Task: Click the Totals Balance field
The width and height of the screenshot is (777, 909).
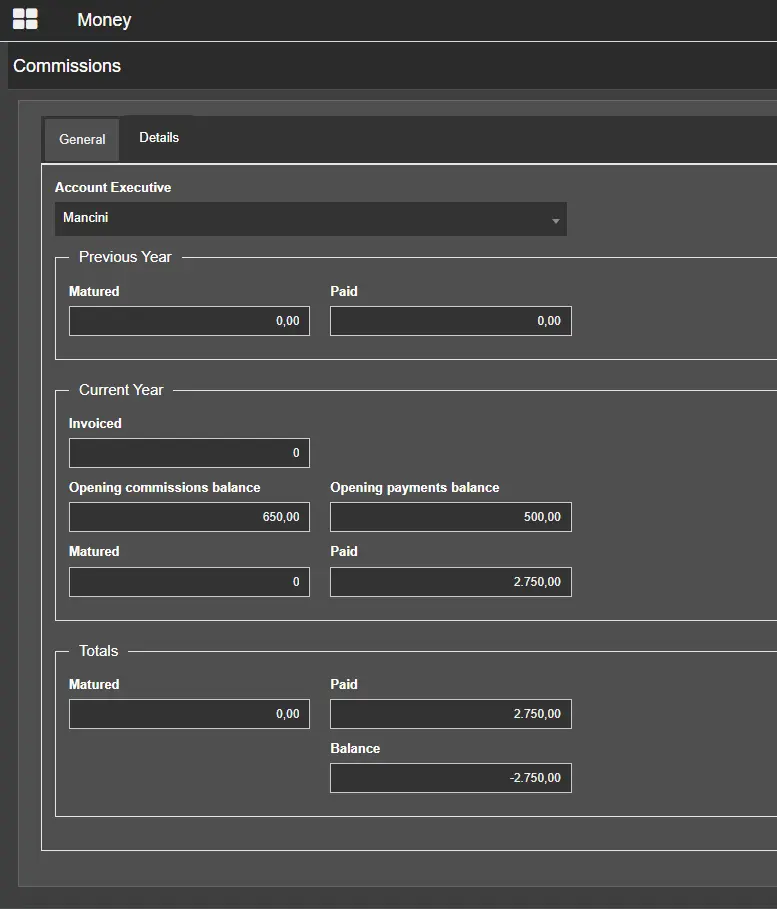Action: click(450, 778)
